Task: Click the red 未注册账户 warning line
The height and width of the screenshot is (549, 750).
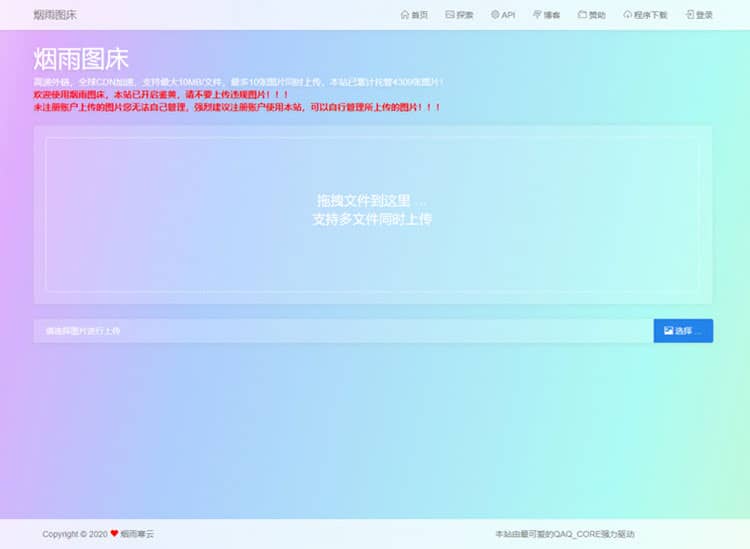Action: [237, 107]
